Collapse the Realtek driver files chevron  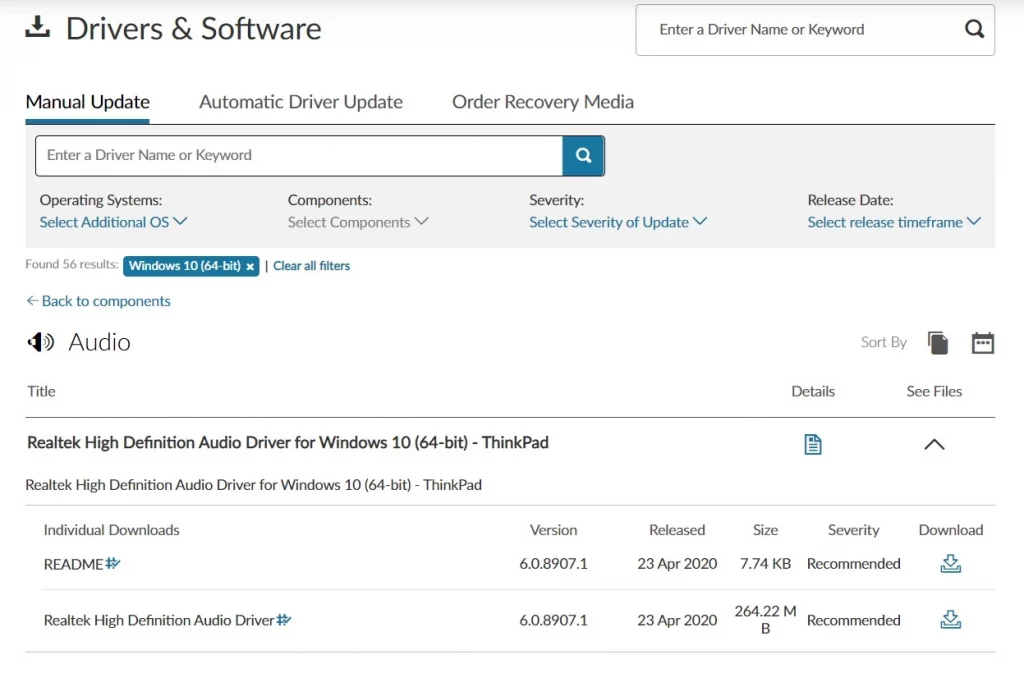935,445
